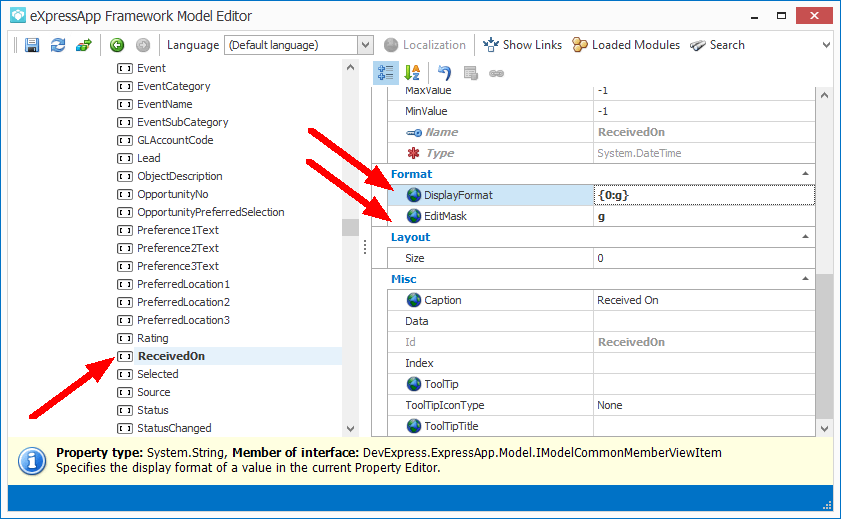
Task: Edit the Caption value Received On
Action: [x=704, y=300]
